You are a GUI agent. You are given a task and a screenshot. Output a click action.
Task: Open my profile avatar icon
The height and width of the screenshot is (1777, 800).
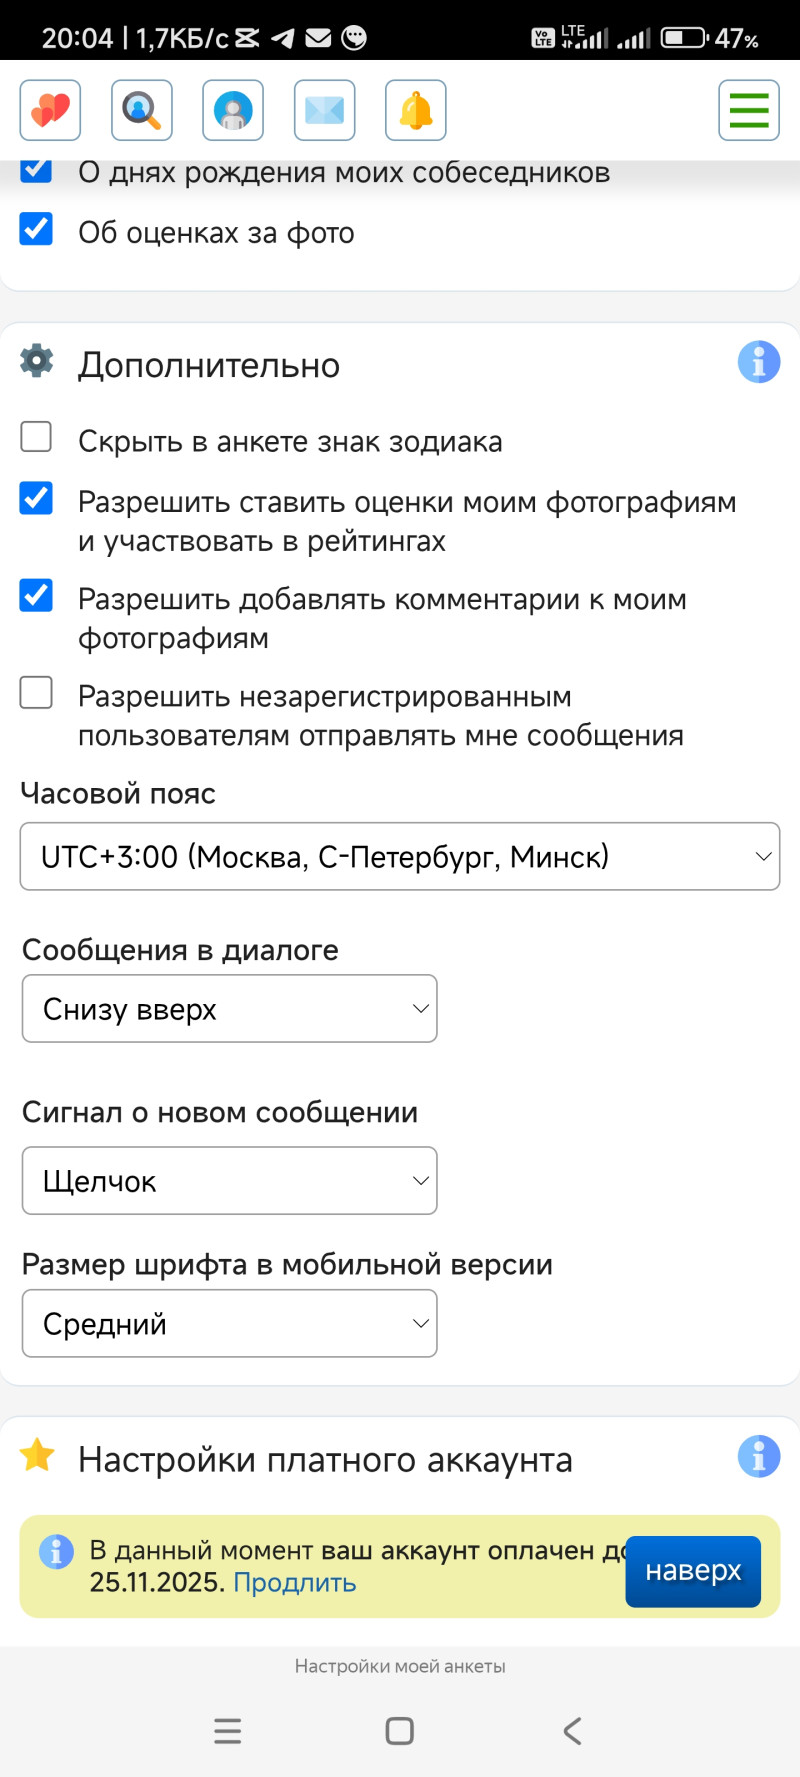(x=233, y=110)
